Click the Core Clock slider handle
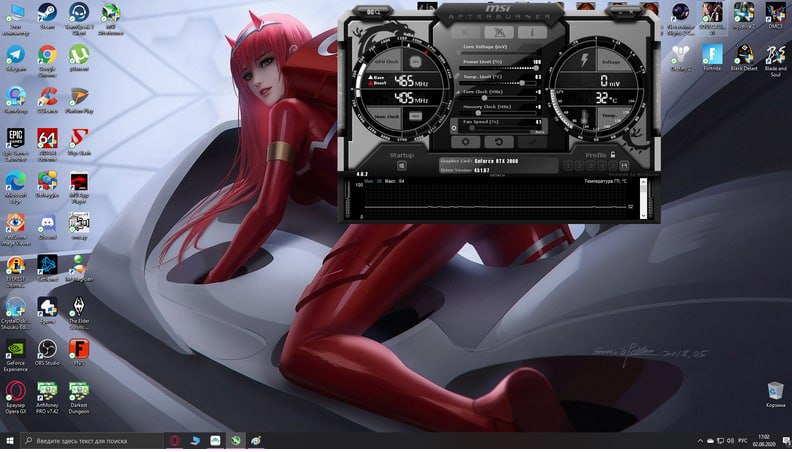 484,98
